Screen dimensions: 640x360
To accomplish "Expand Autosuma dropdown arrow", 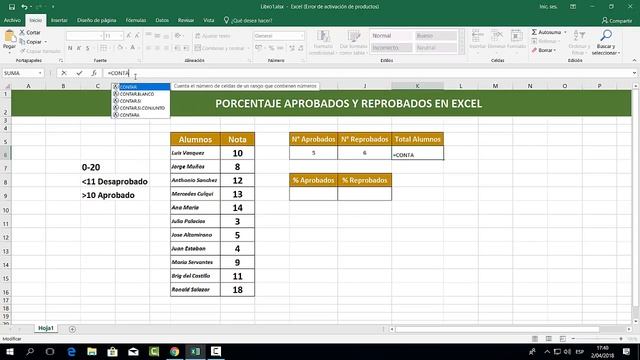I will (565, 32).
